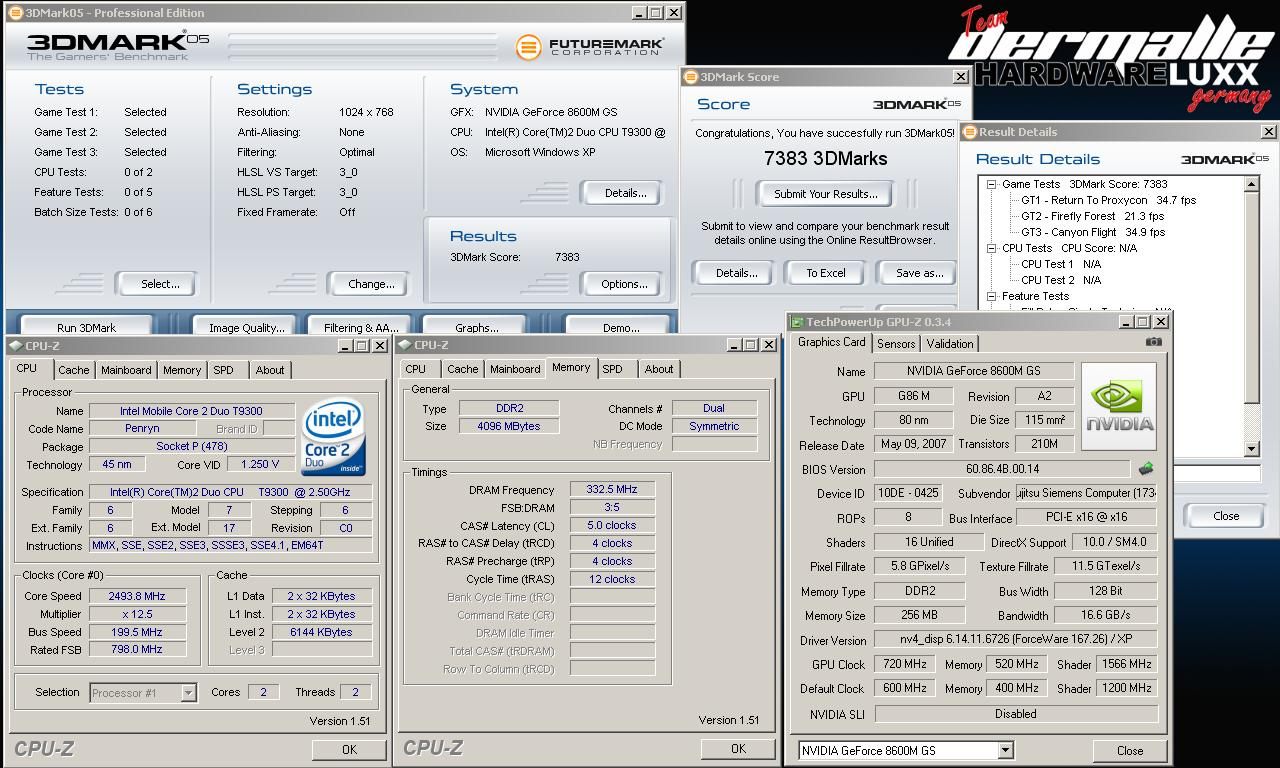Screen dimensions: 1280x768
Task: Switch to the Cache tab in left CPU-Z
Action: pyautogui.click(x=73, y=370)
